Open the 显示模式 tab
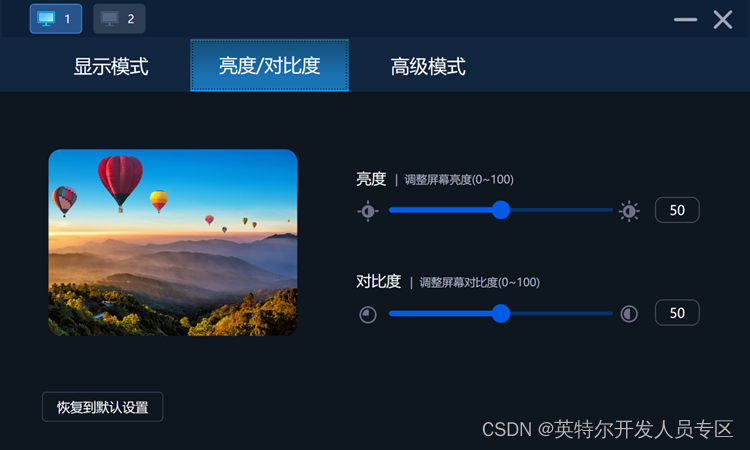The width and height of the screenshot is (750, 450). click(x=111, y=66)
